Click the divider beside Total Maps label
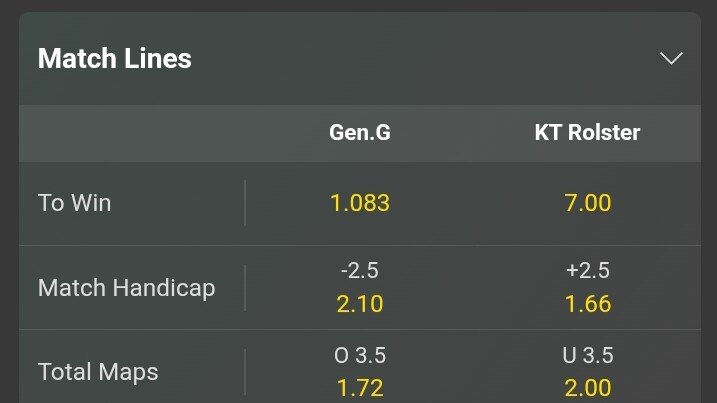The image size is (717, 403). (245, 372)
